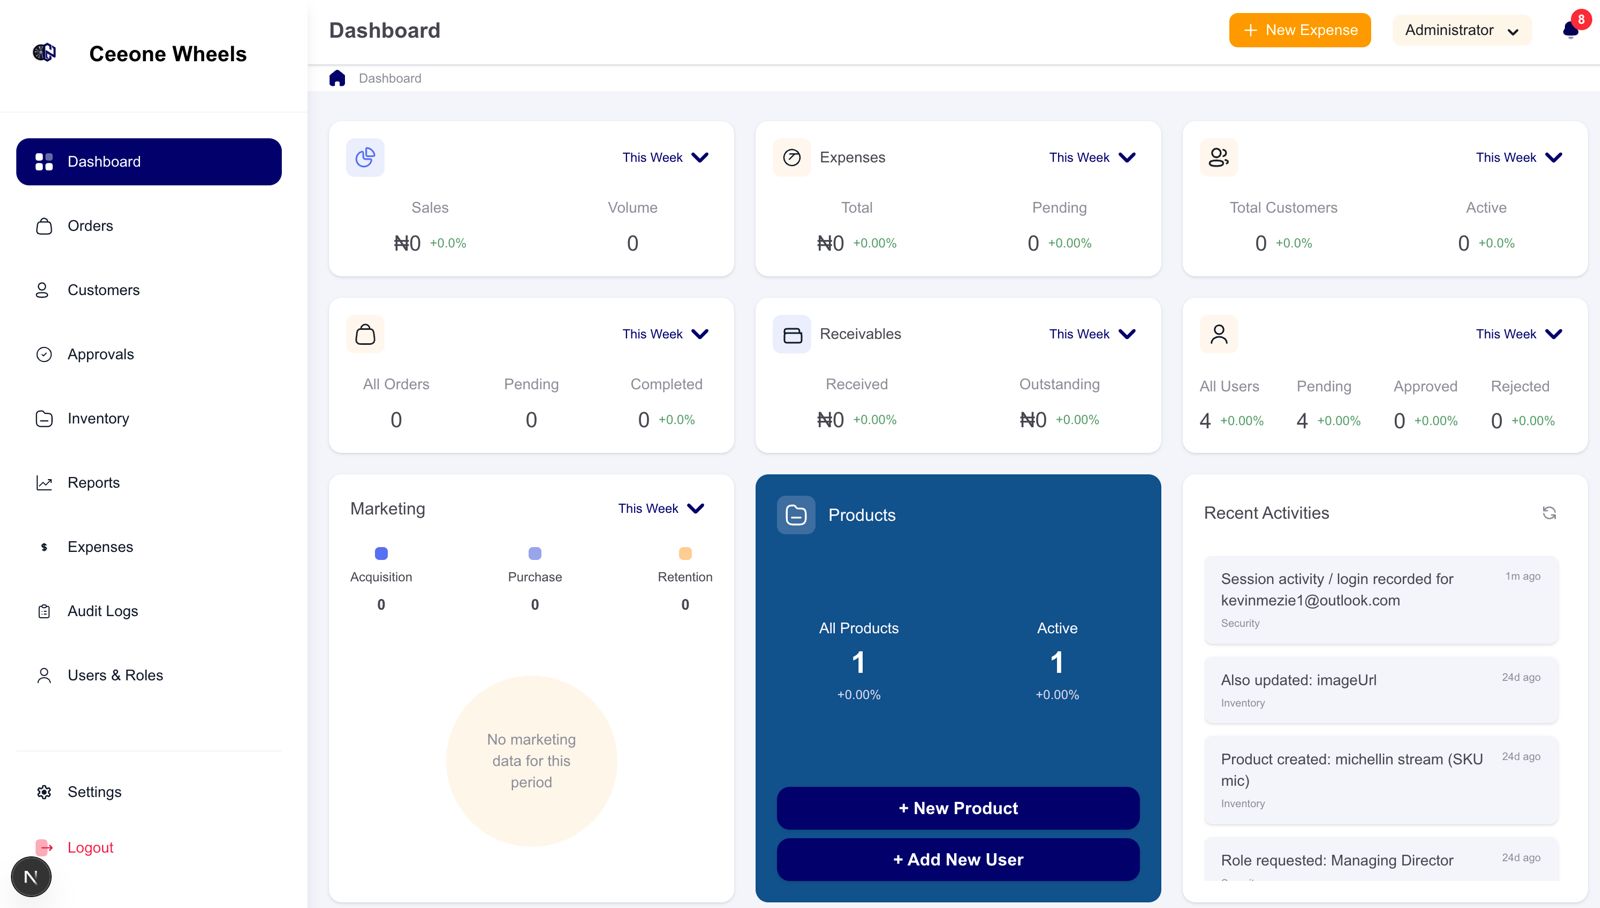Click the Audit Logs clipboard icon
Image resolution: width=1600 pixels, height=908 pixels.
coord(44,611)
